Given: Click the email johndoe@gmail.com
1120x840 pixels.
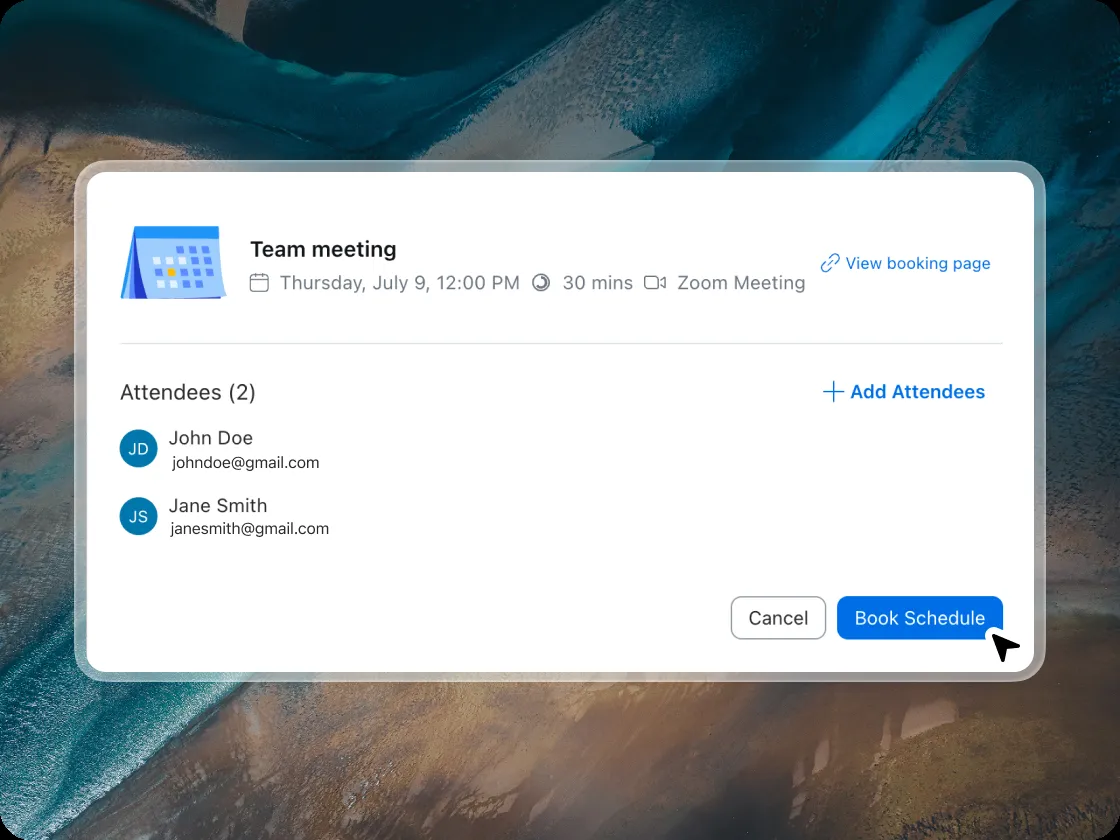Looking at the screenshot, I should click(x=246, y=463).
